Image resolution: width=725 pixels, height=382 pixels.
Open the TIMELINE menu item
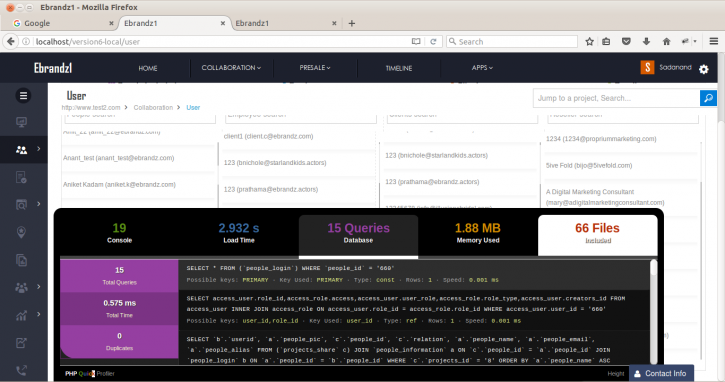[x=399, y=68]
